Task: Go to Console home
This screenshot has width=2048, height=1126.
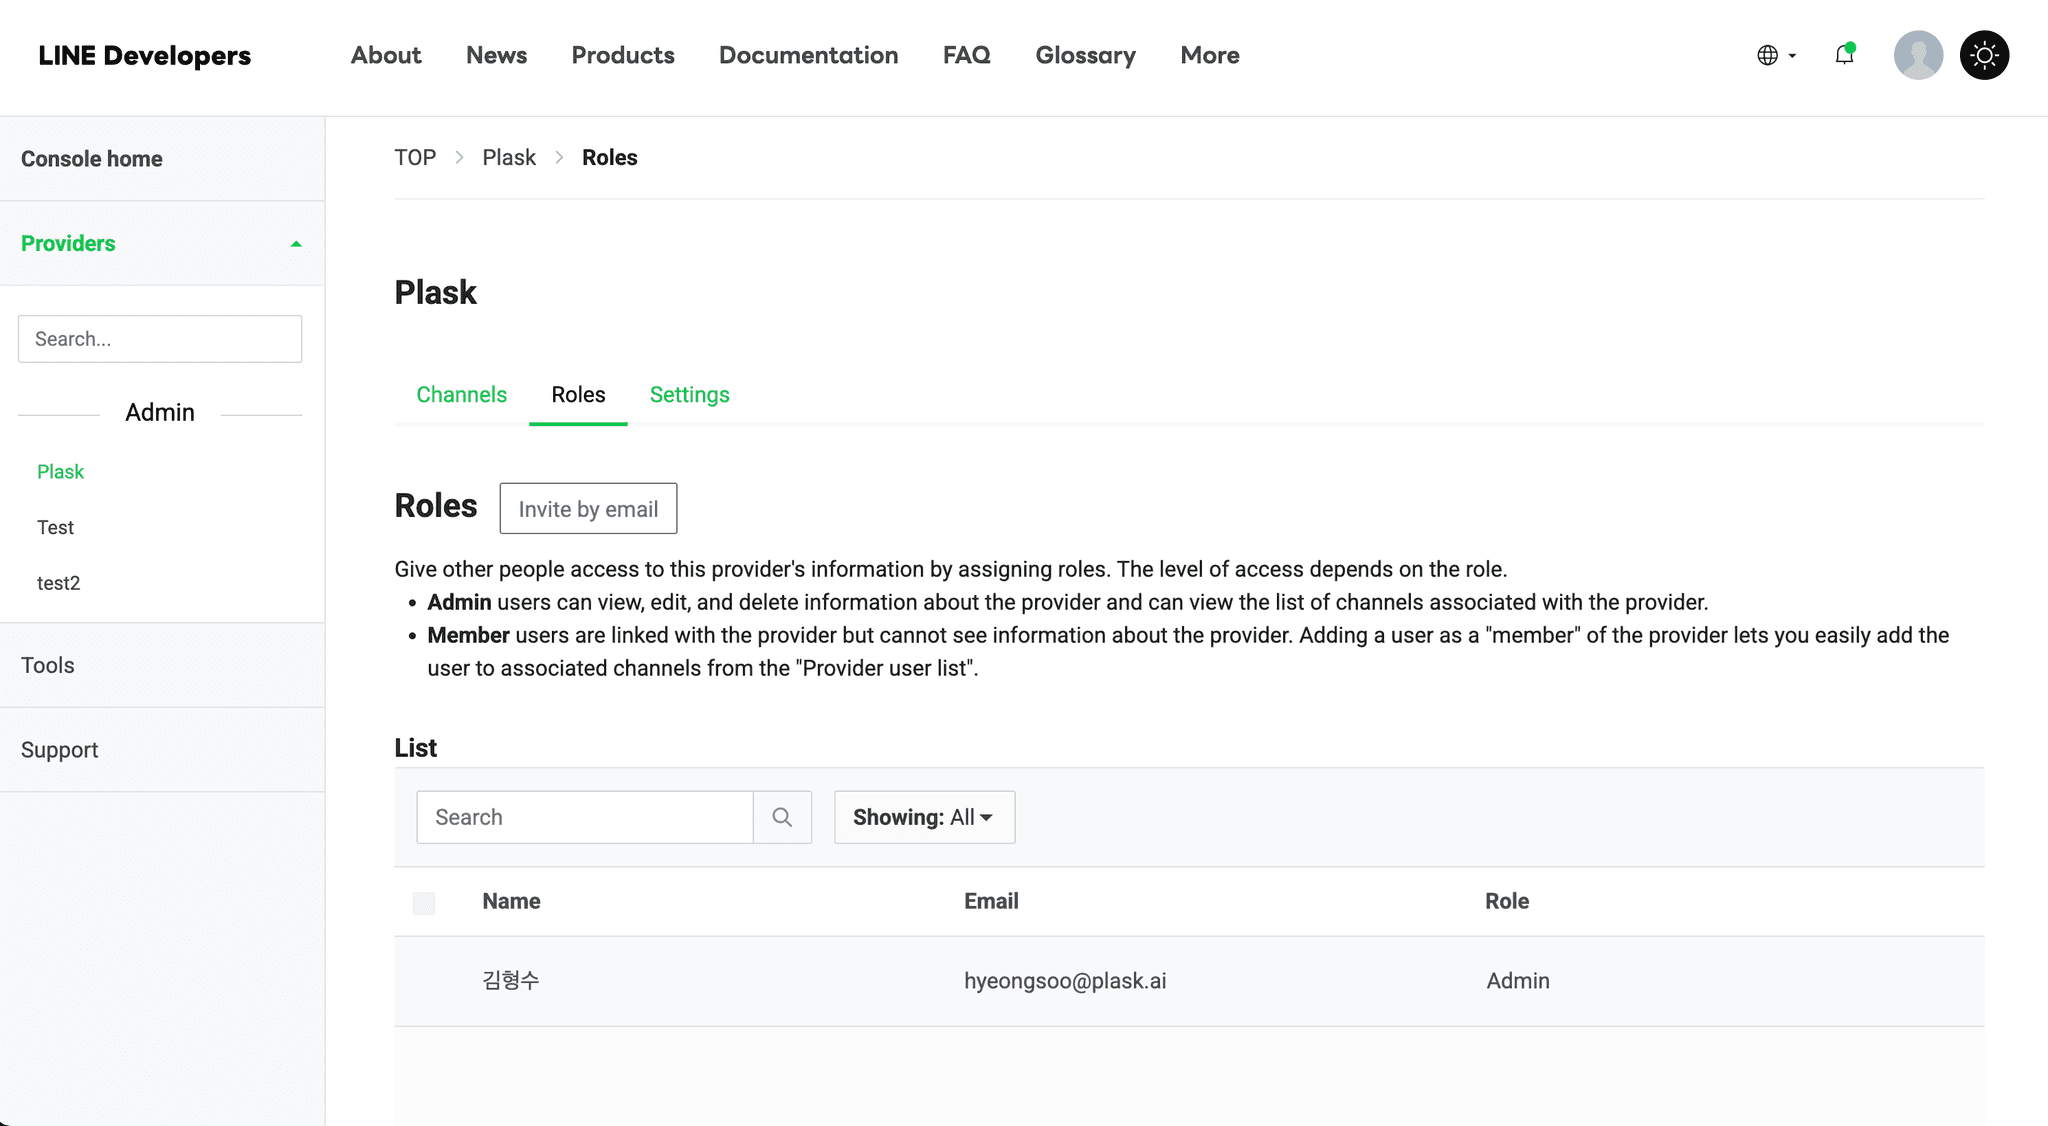Action: pyautogui.click(x=92, y=159)
